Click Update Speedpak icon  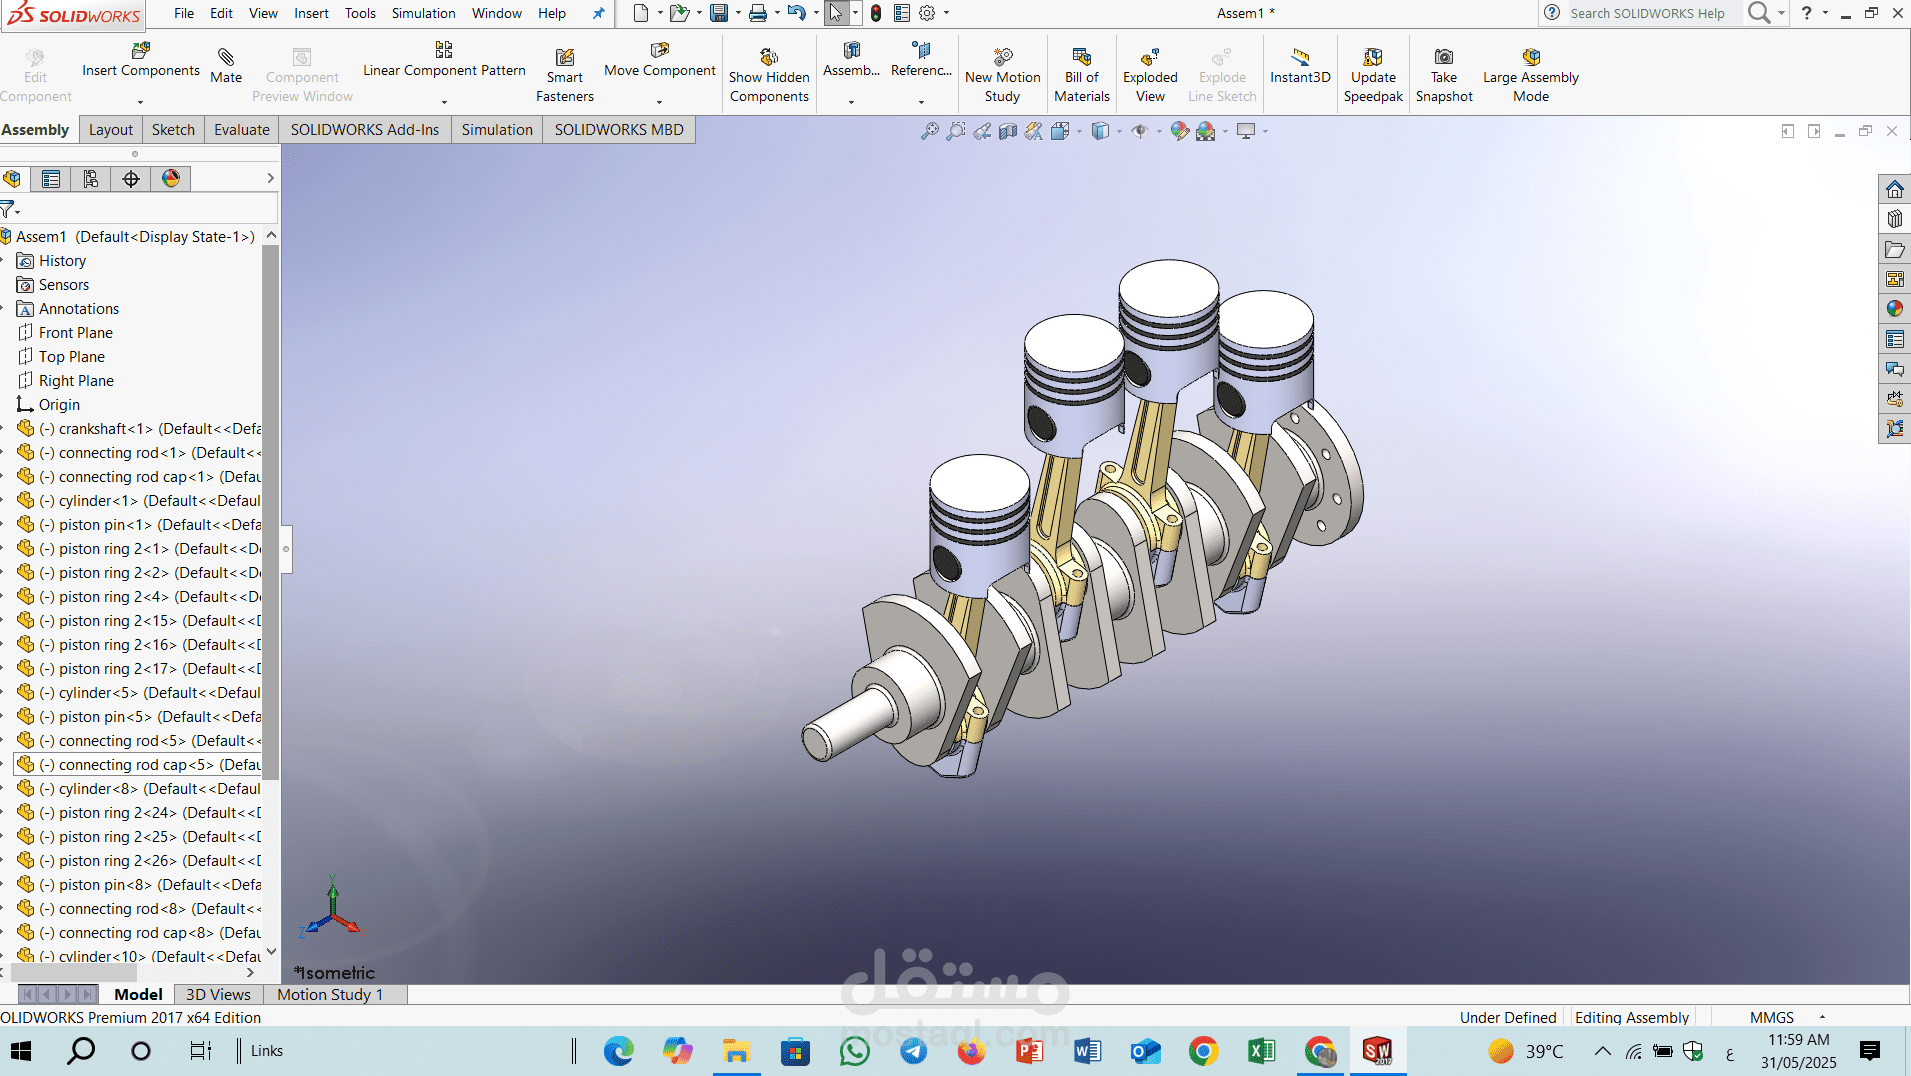pyautogui.click(x=1373, y=57)
